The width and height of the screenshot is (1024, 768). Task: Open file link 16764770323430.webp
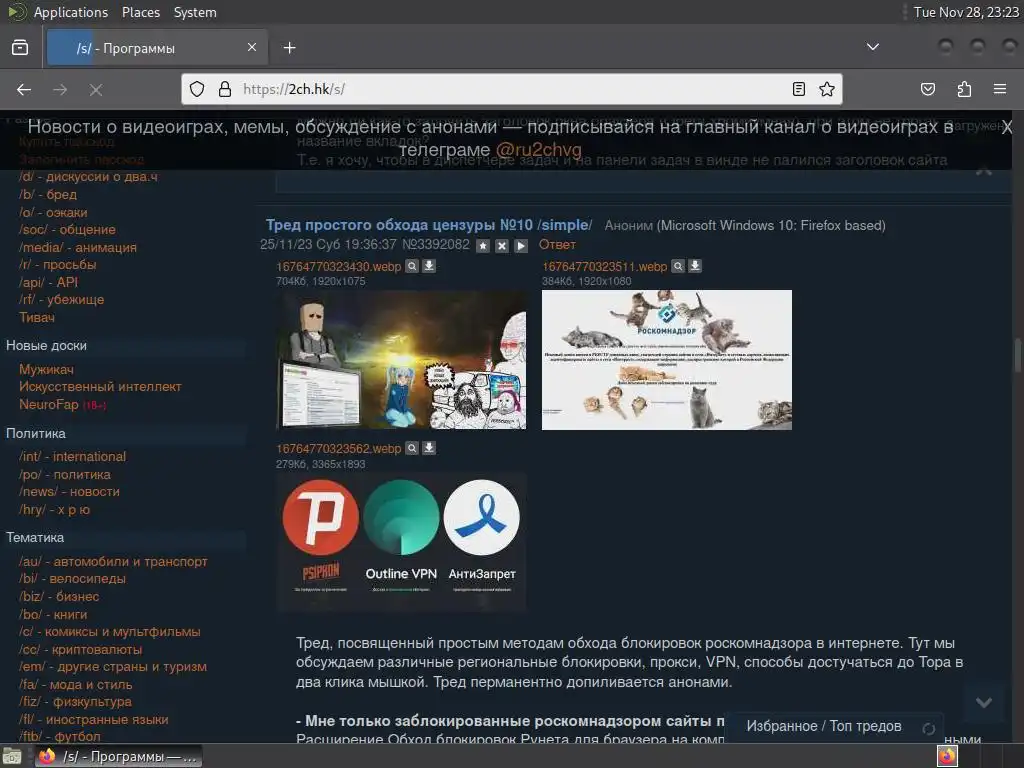[338, 266]
